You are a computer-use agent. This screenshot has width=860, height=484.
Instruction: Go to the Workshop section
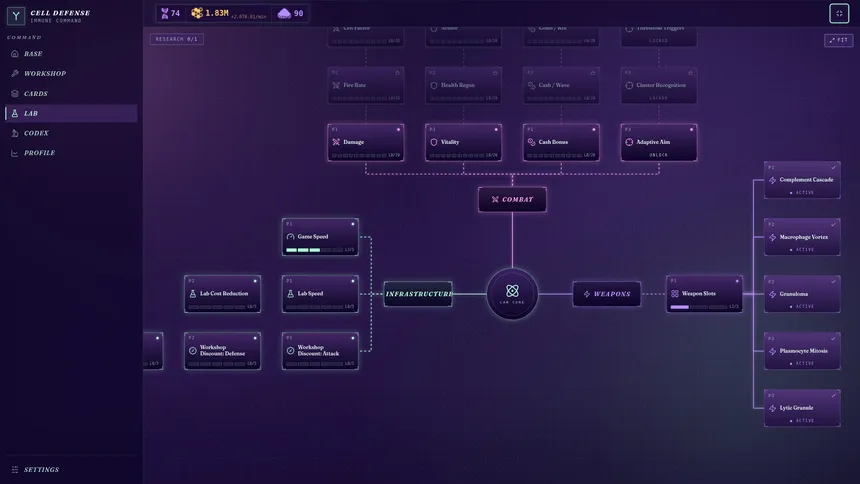tap(71, 74)
